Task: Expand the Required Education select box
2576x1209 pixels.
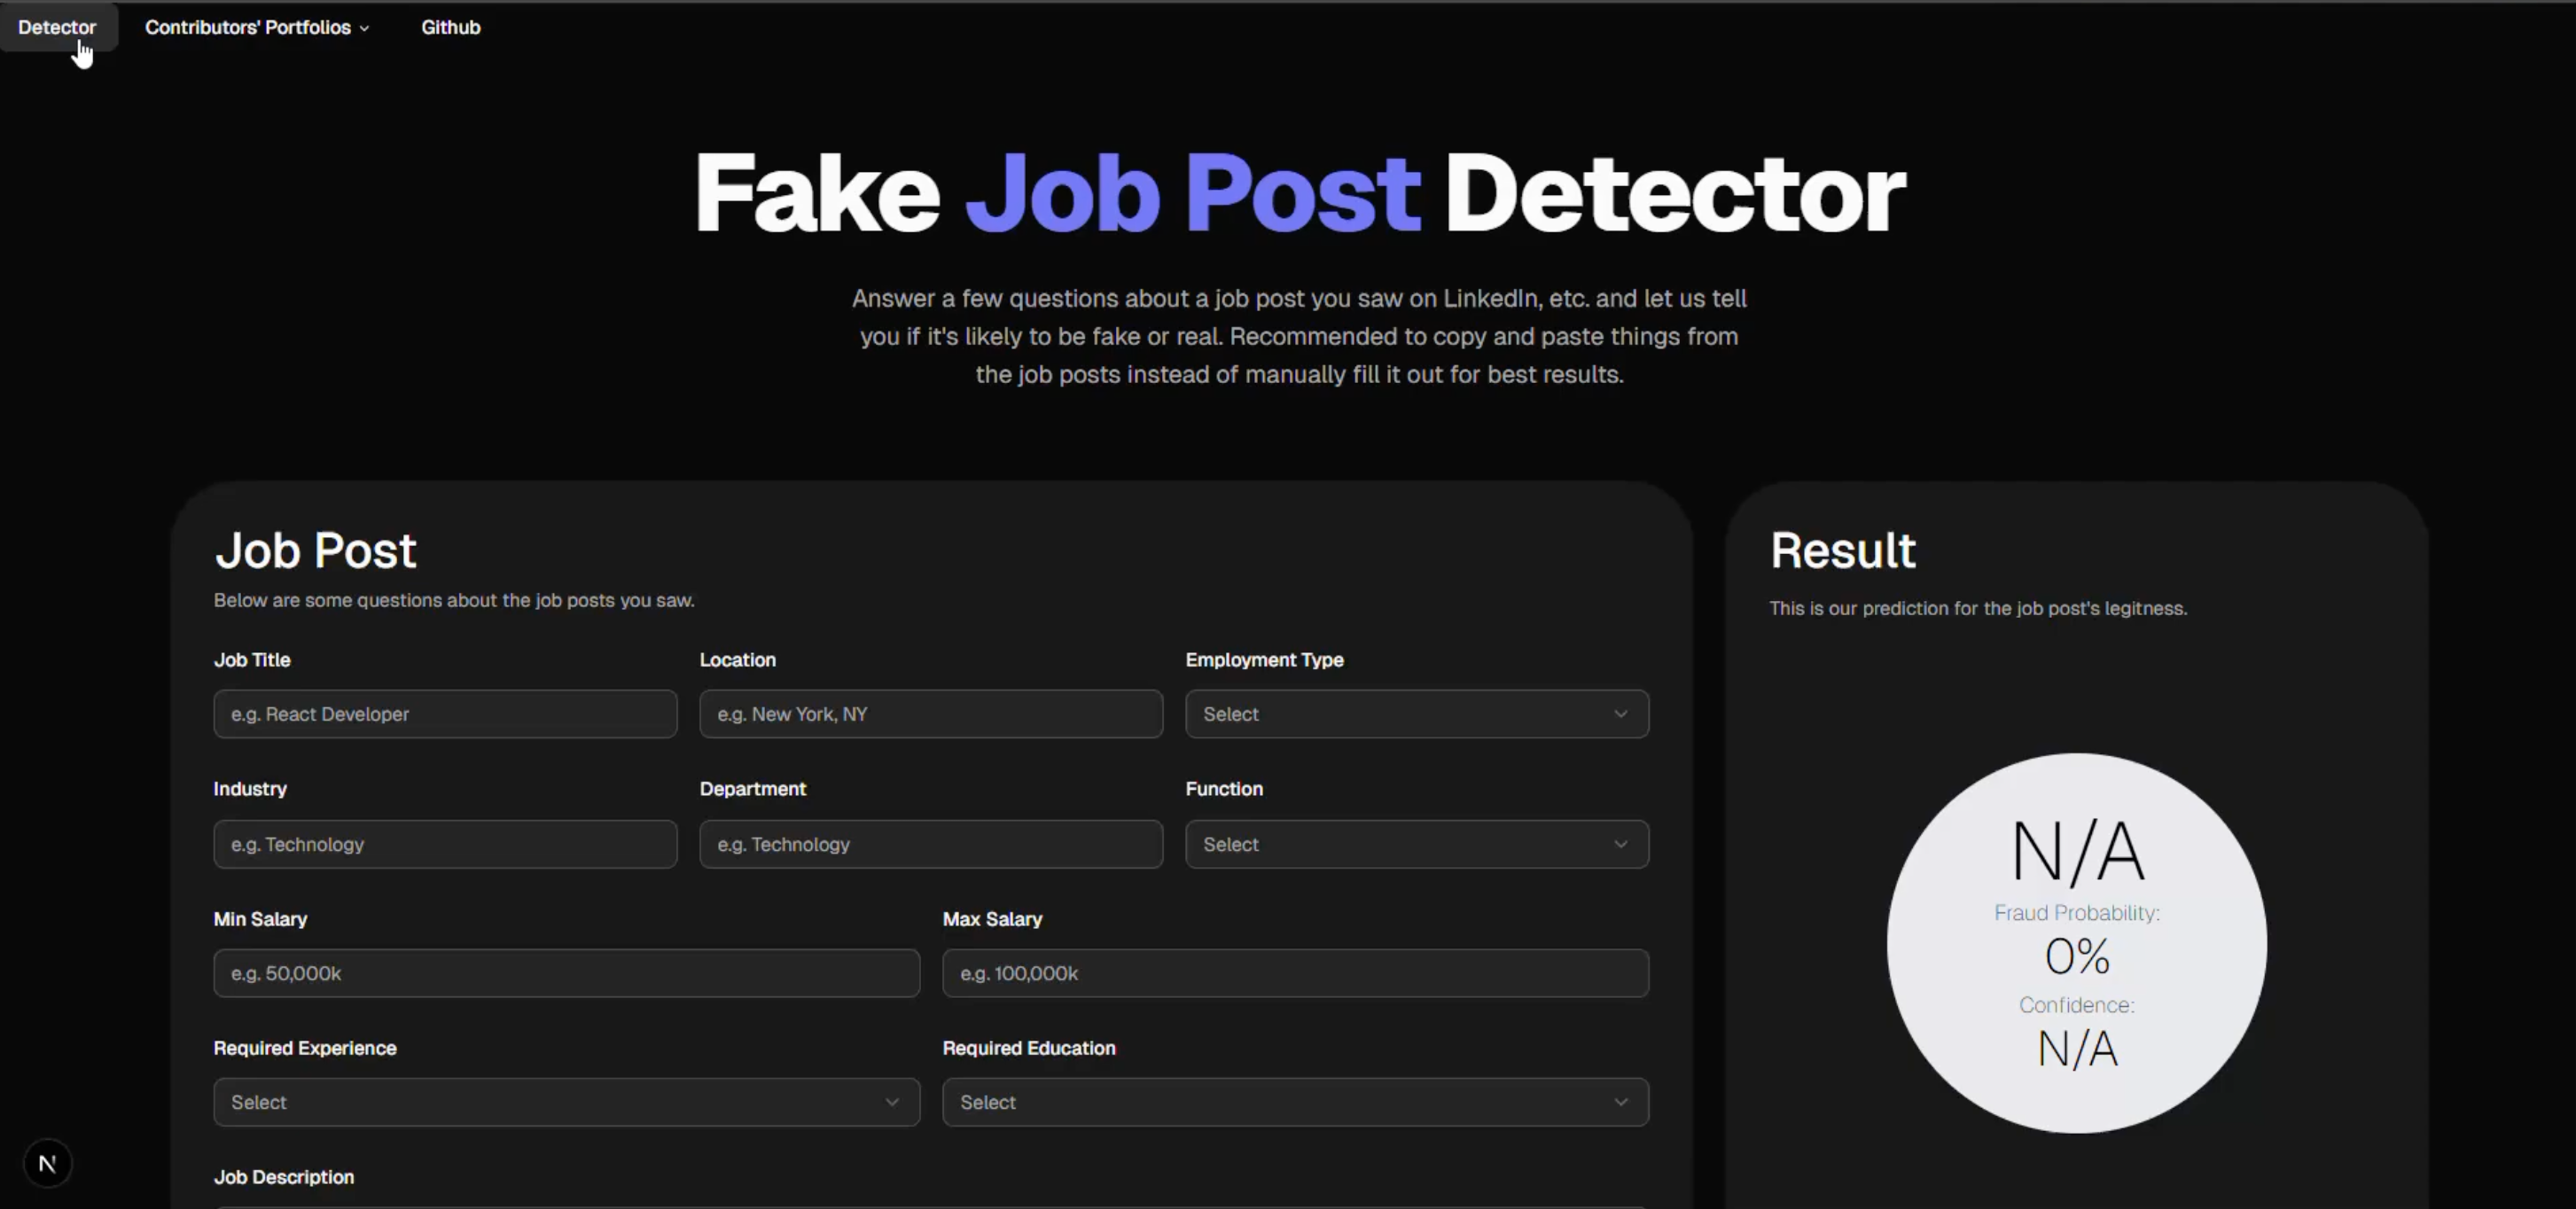Action: pyautogui.click(x=1280, y=1102)
